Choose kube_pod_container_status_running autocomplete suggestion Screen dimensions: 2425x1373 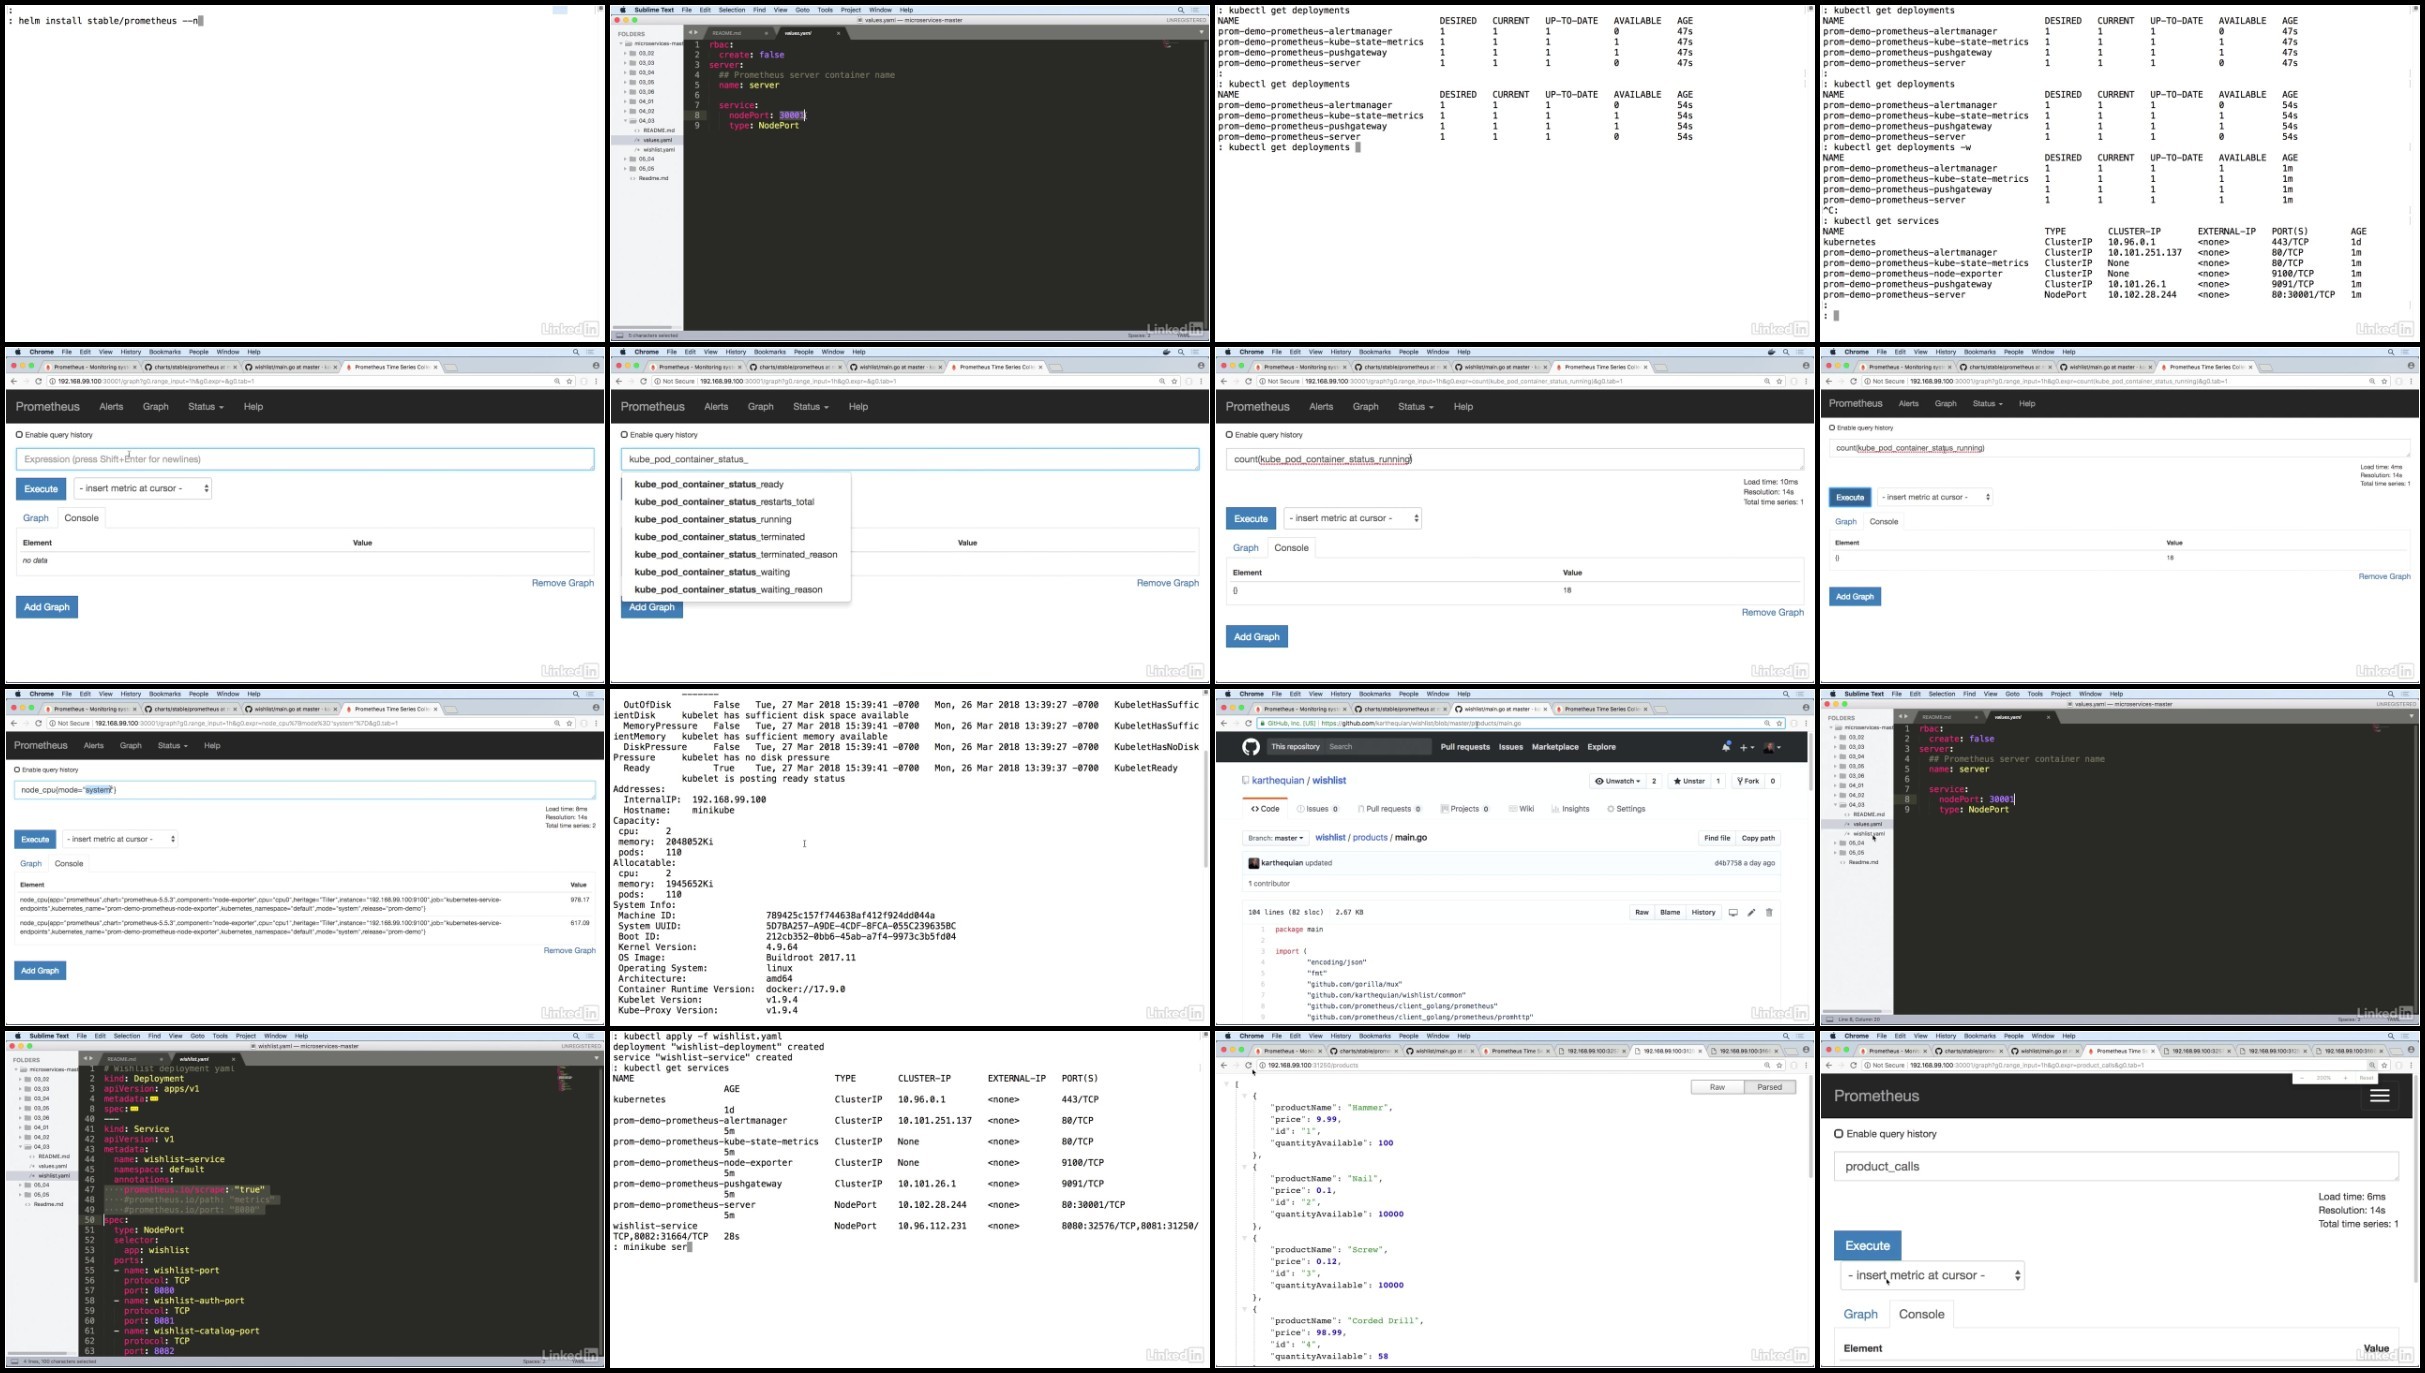tap(712, 519)
